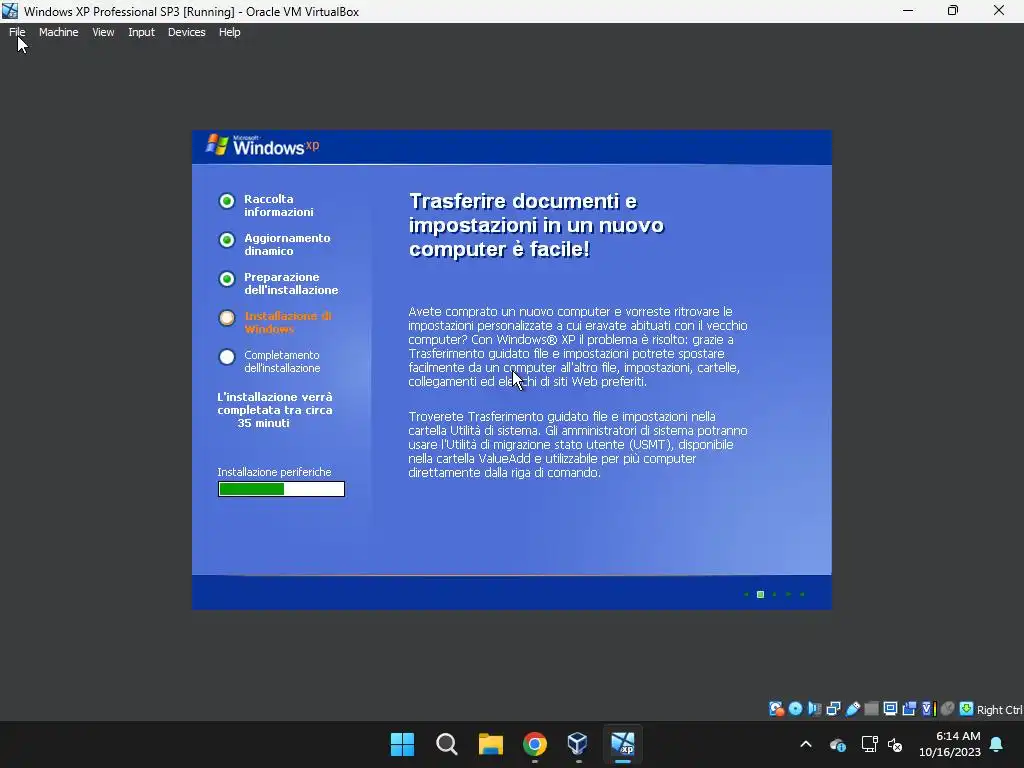Open the Windows Start button
This screenshot has width=1024, height=768.
tap(402, 744)
